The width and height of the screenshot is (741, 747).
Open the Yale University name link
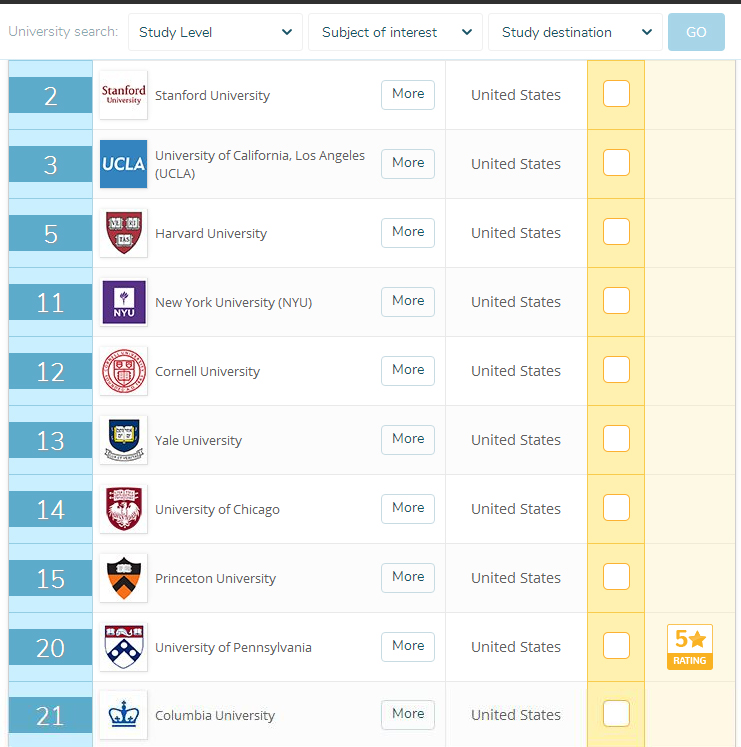coord(198,440)
